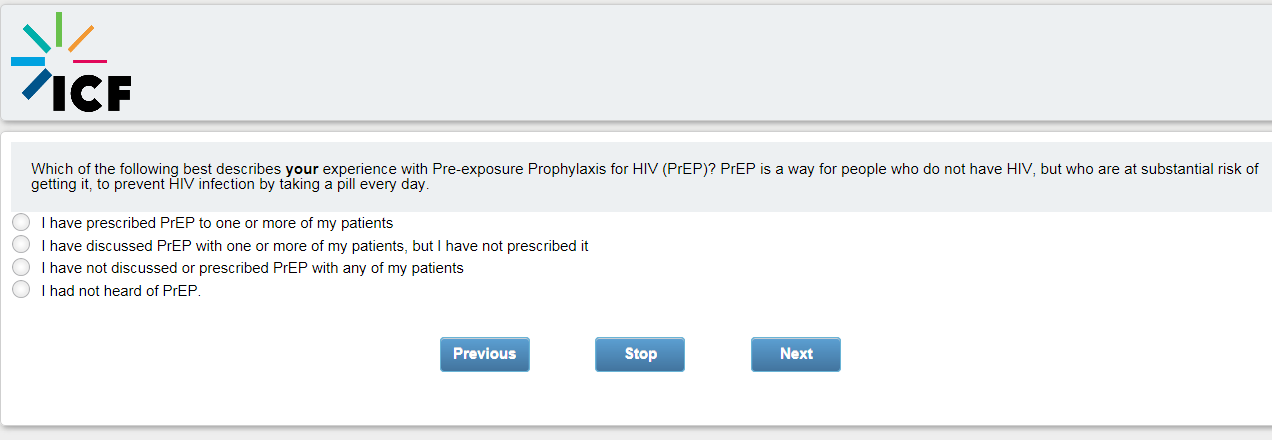Click the pink horizontal line in the logo

point(90,62)
